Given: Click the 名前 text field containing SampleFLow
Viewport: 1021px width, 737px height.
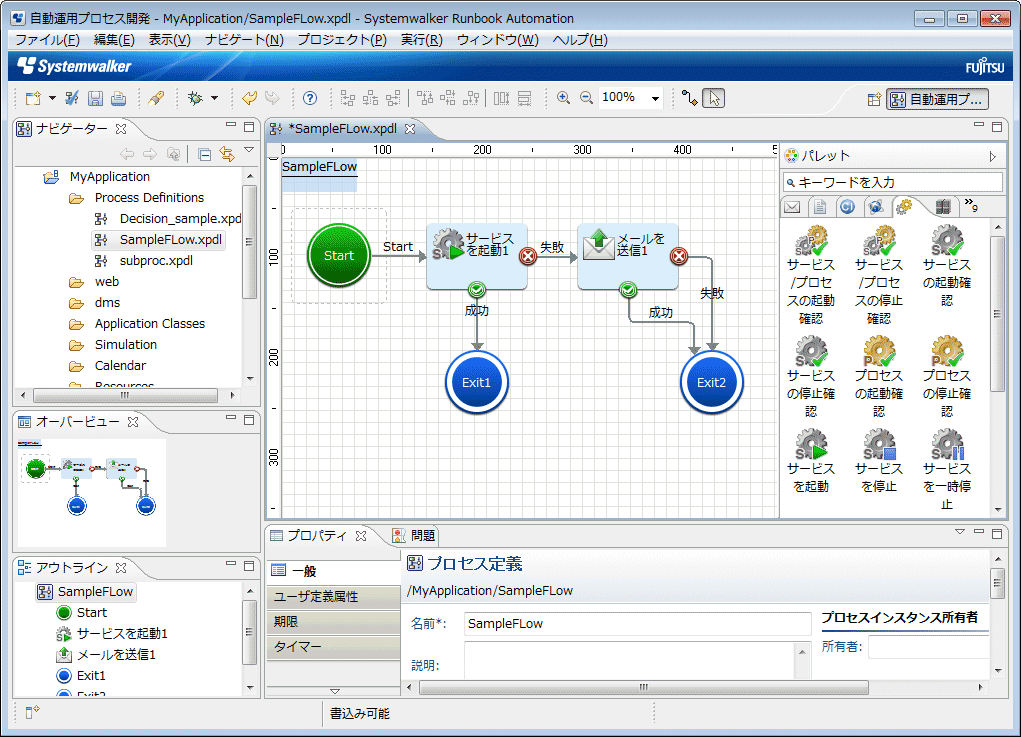Looking at the screenshot, I should [637, 624].
